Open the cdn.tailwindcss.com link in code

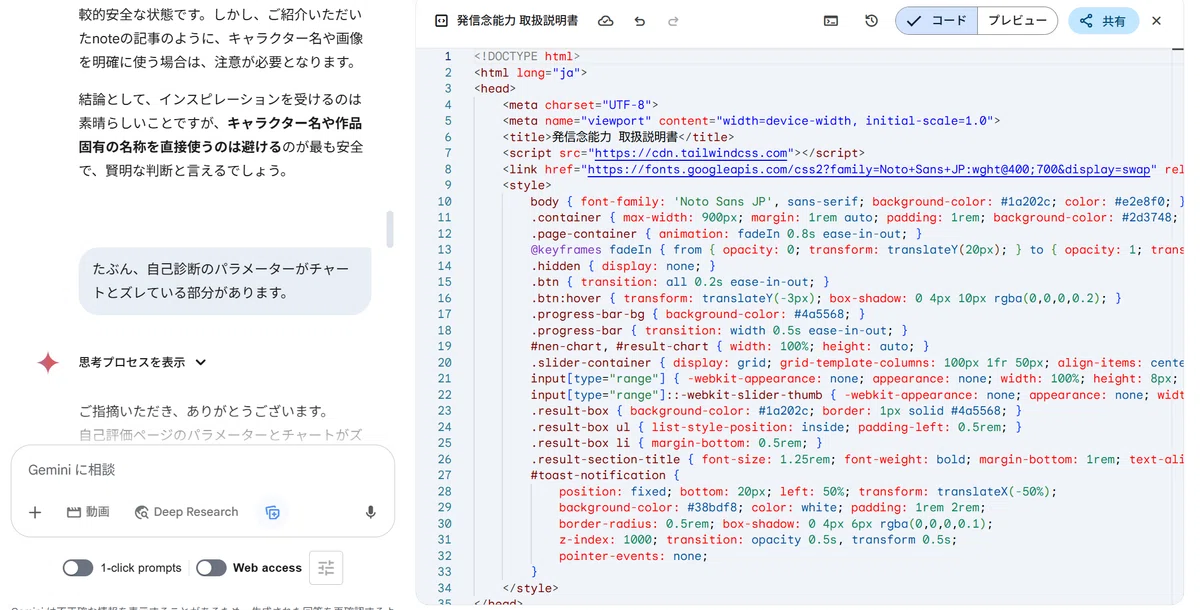pos(691,153)
